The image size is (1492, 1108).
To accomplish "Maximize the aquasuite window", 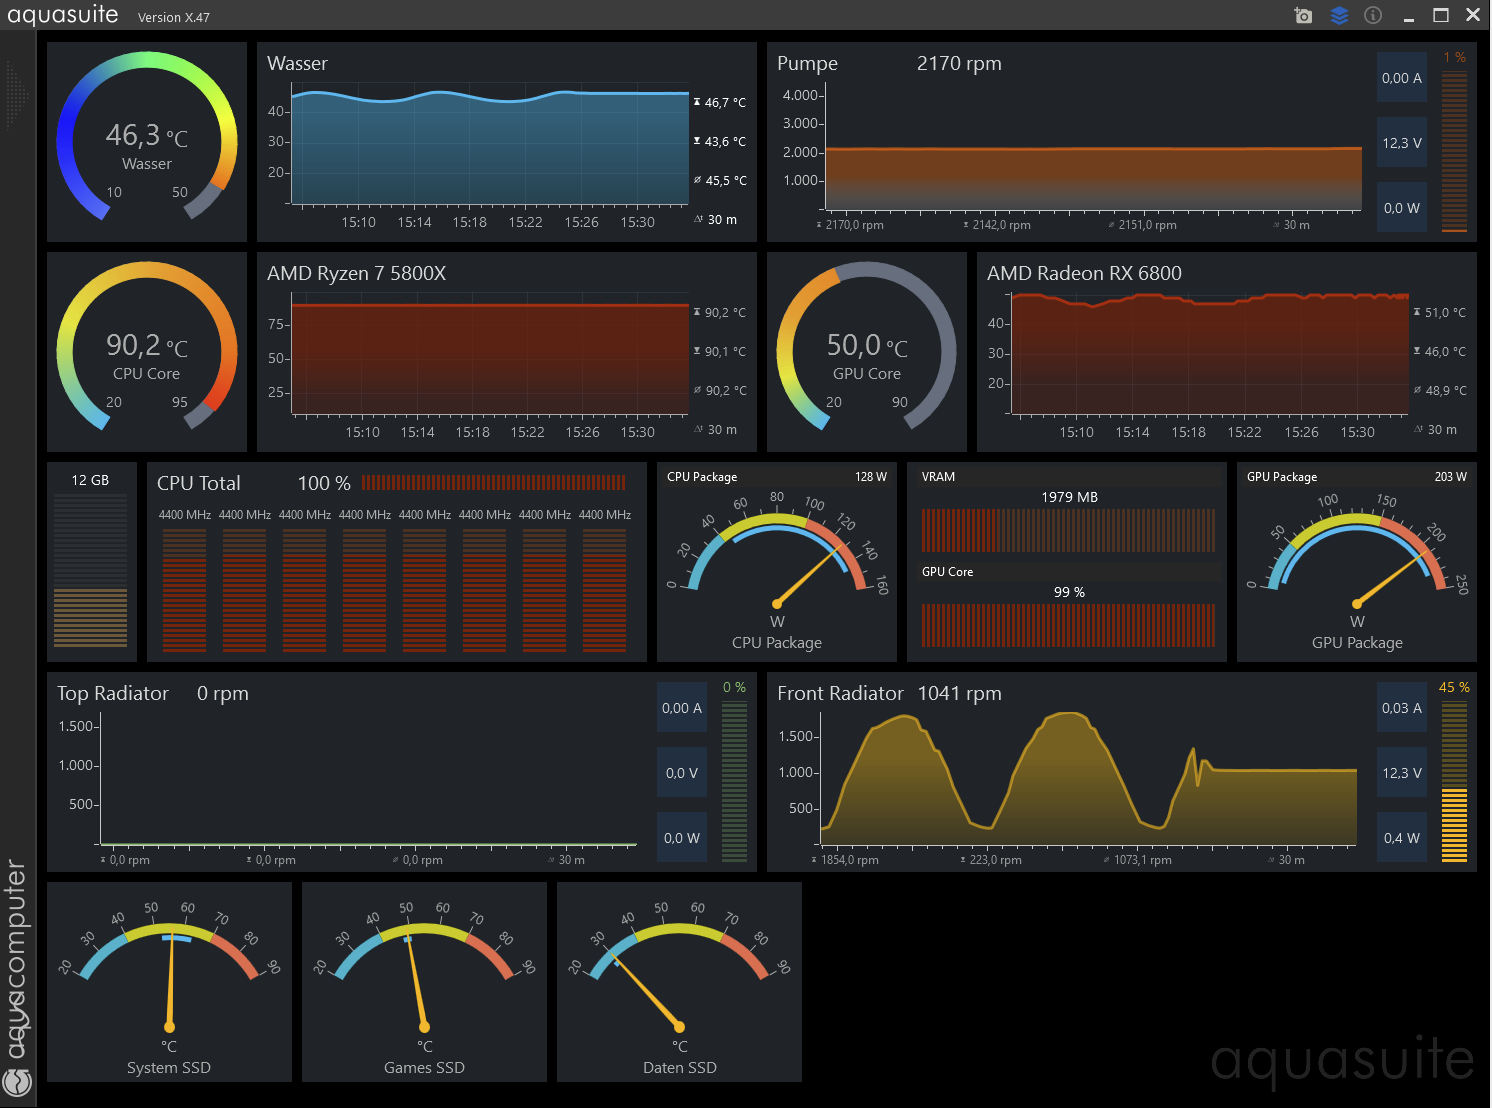I will point(1441,15).
